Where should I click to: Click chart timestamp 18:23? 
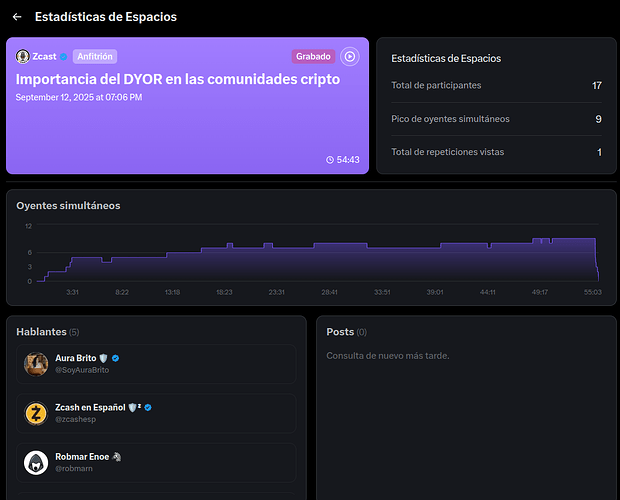click(224, 292)
